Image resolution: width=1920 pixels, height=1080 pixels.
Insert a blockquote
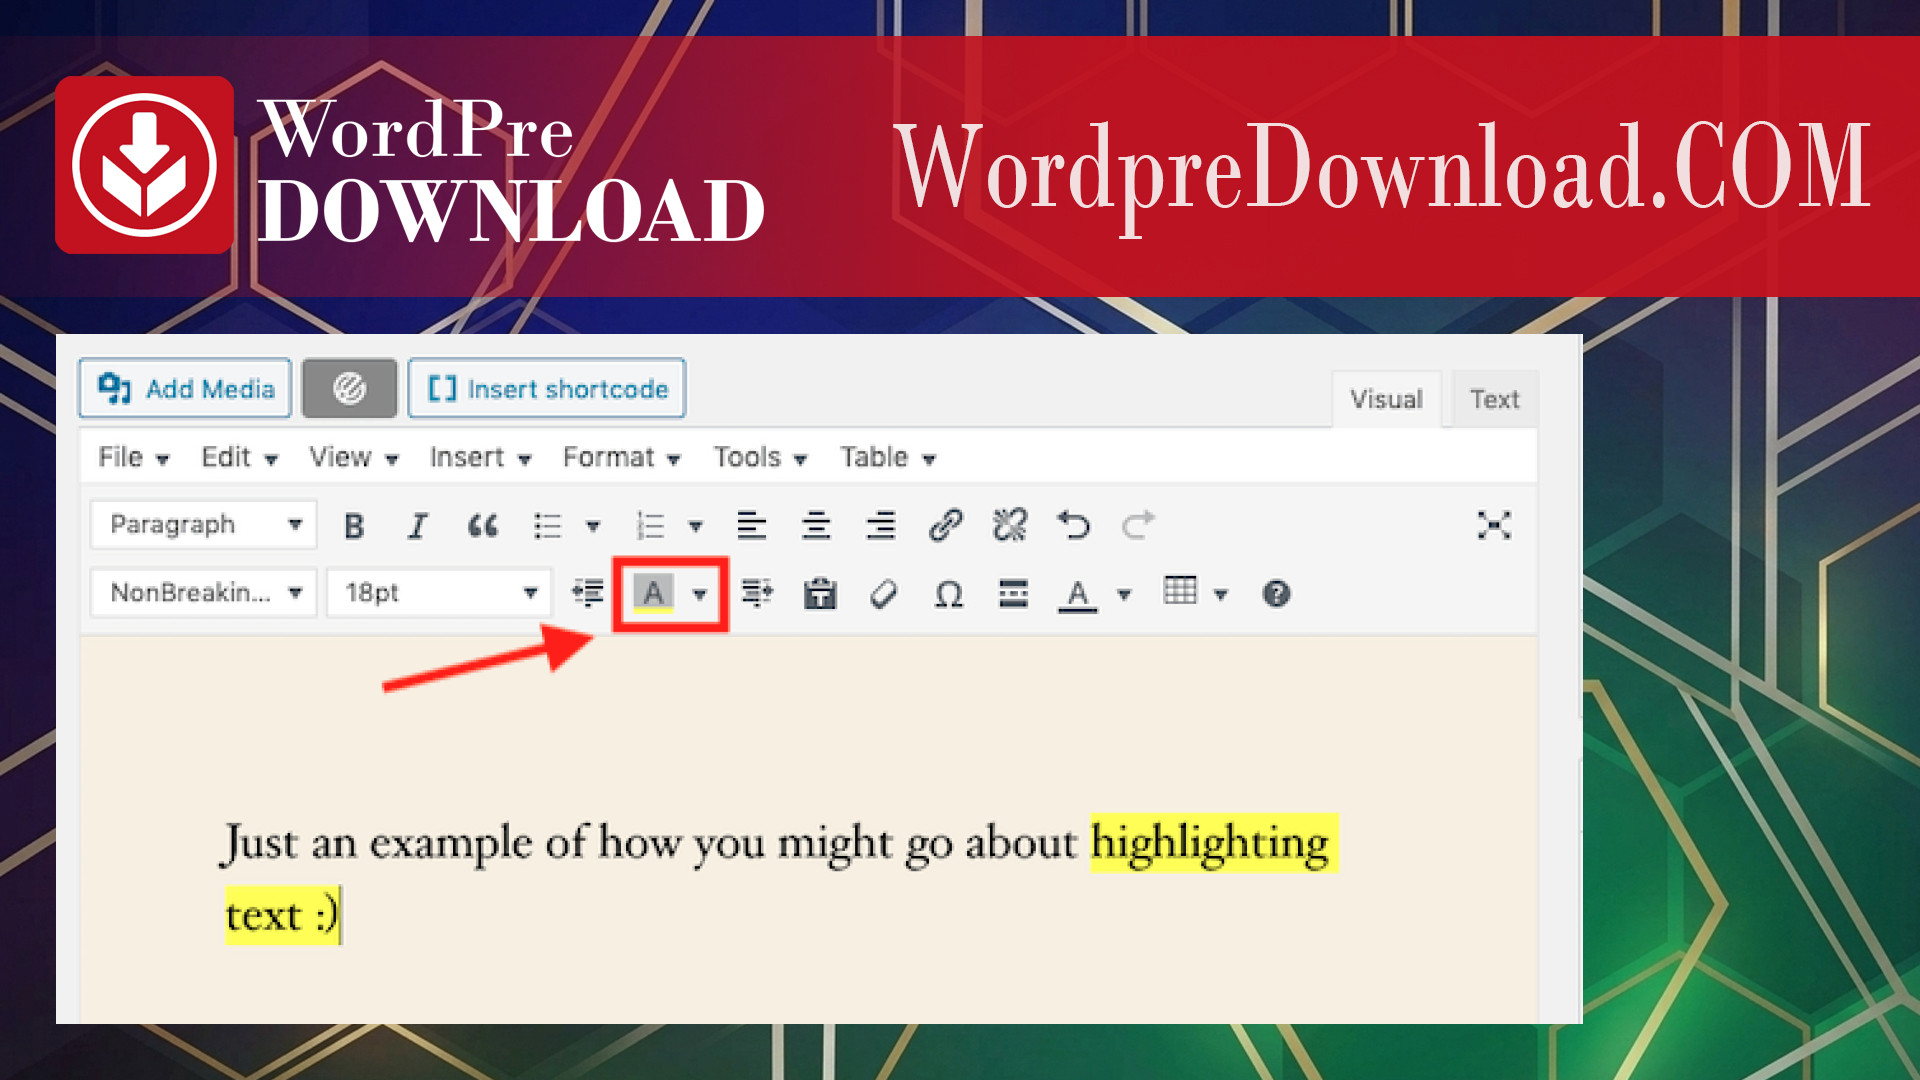tap(483, 526)
